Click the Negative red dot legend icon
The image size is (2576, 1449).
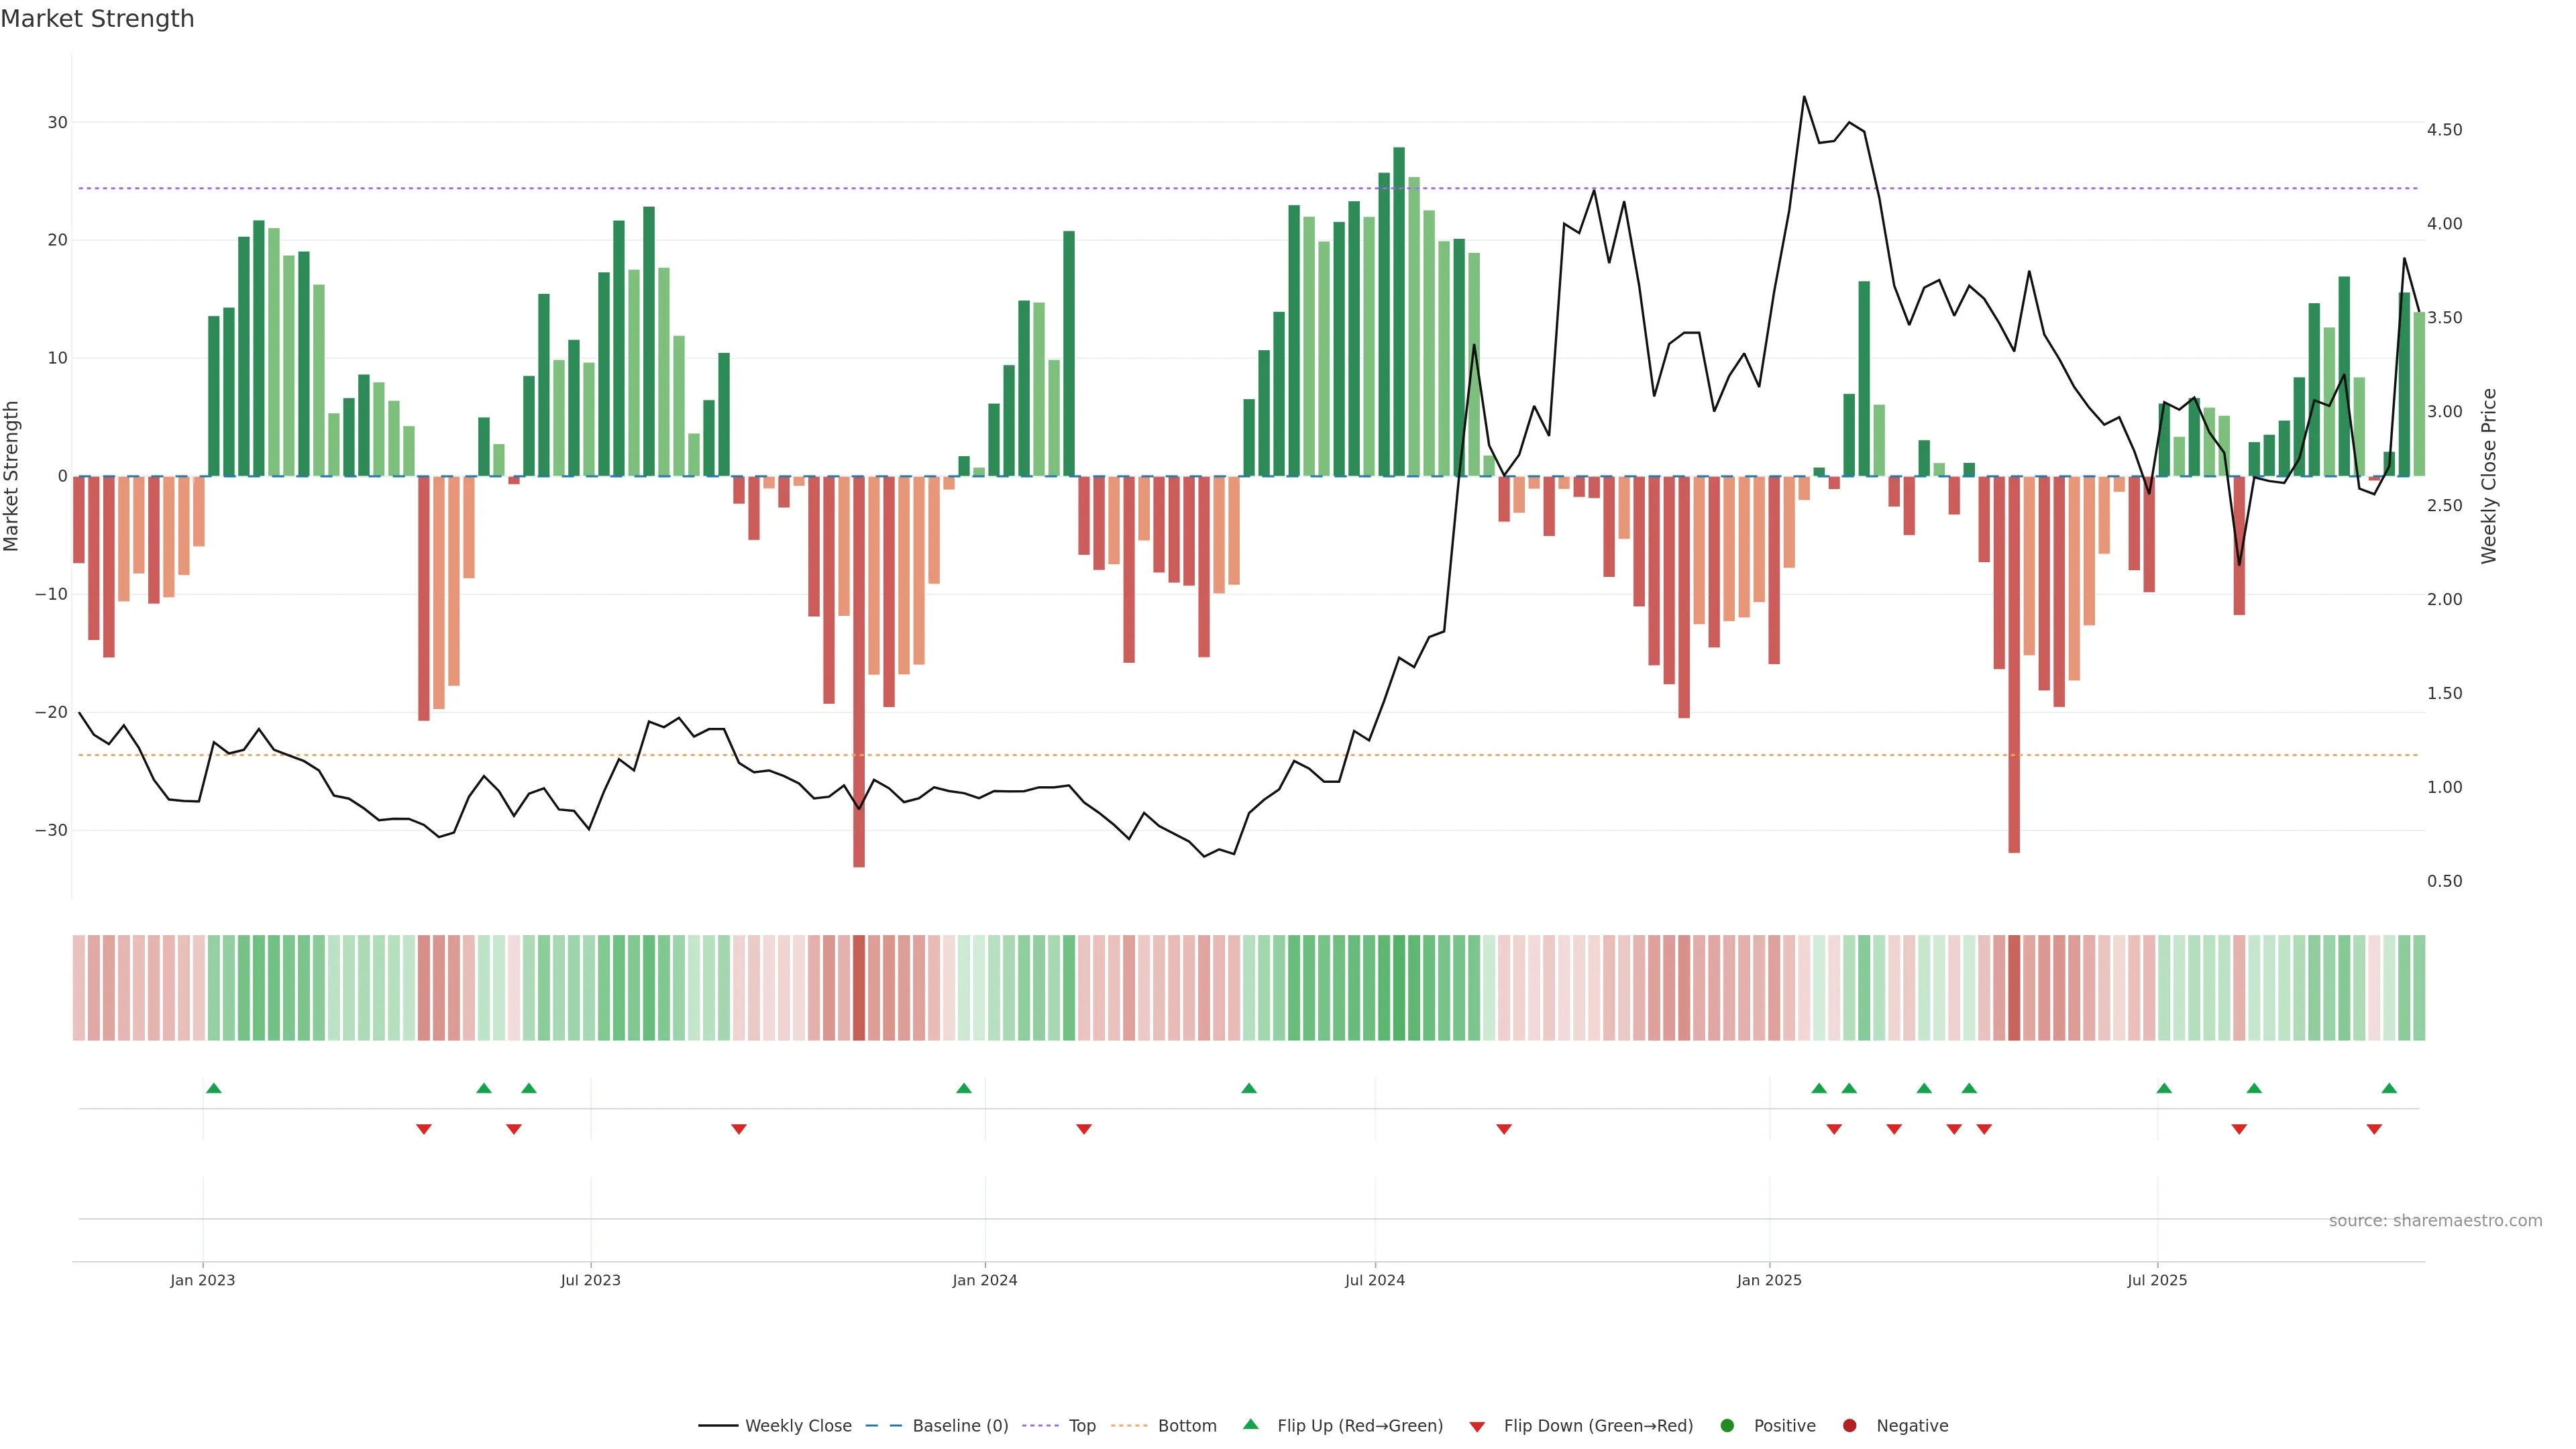(x=1849, y=1426)
